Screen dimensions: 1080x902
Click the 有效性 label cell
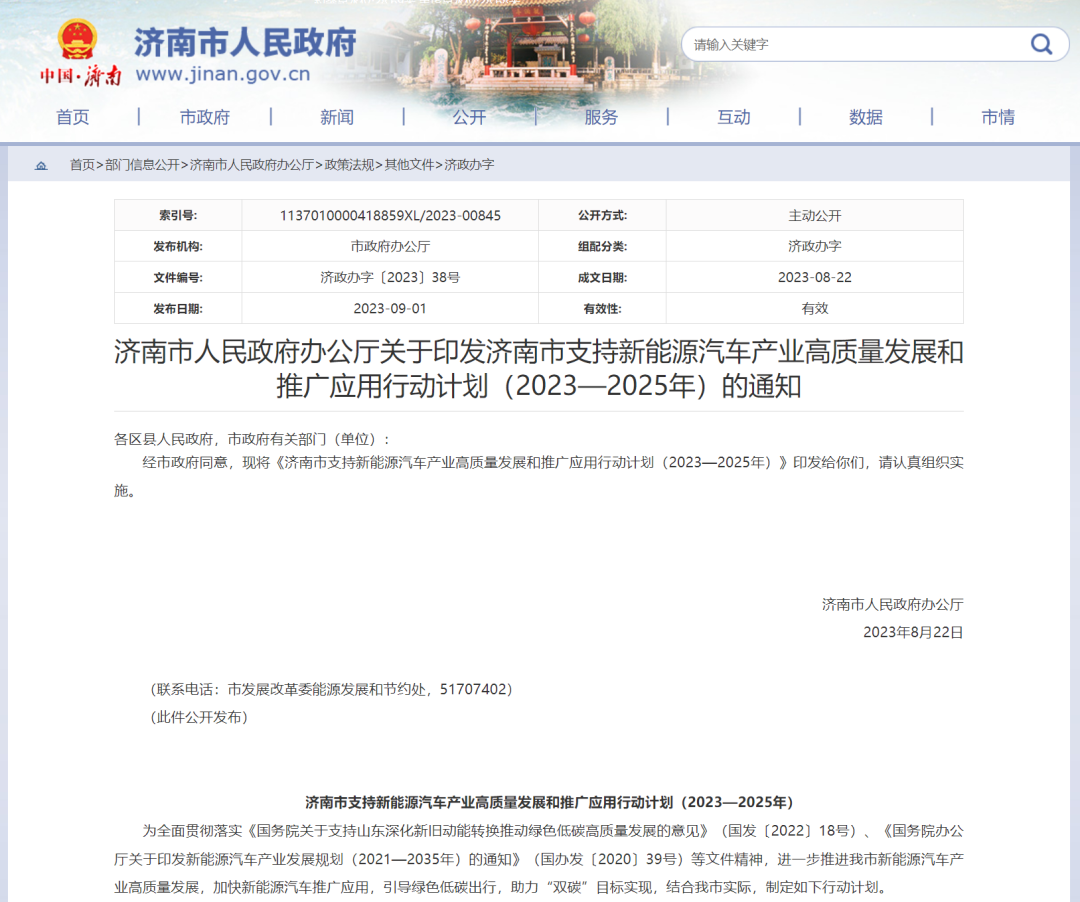coord(602,308)
